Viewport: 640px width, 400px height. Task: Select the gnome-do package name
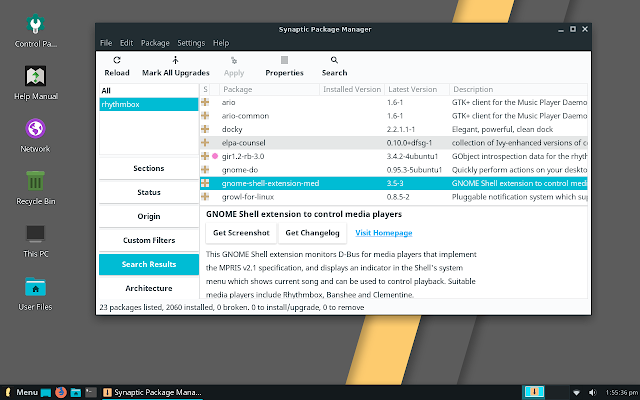point(240,170)
